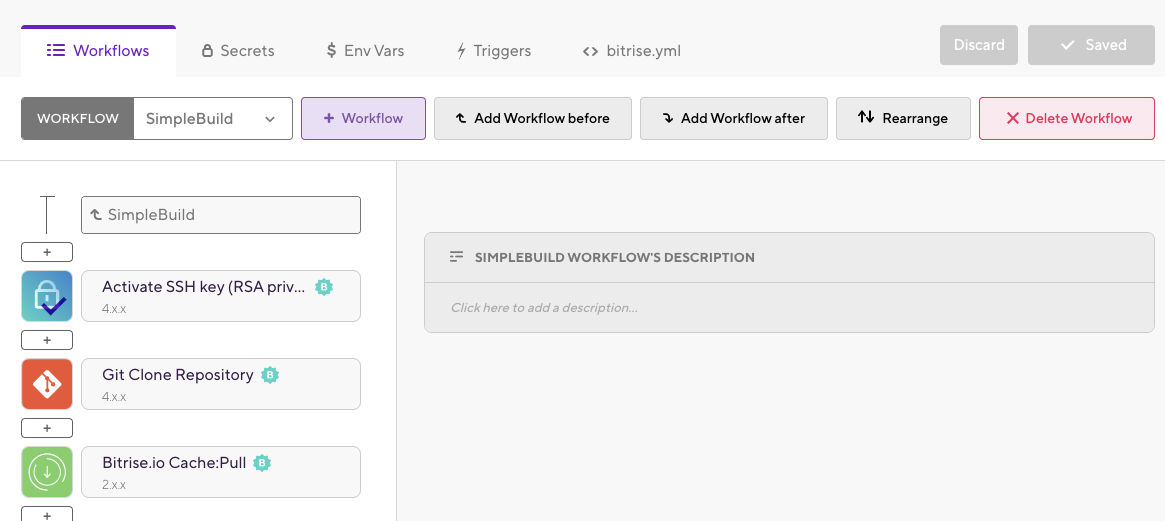The width and height of the screenshot is (1165, 521).
Task: Click the 4.x.x version under Git Clone Repository
Action: (x=114, y=397)
